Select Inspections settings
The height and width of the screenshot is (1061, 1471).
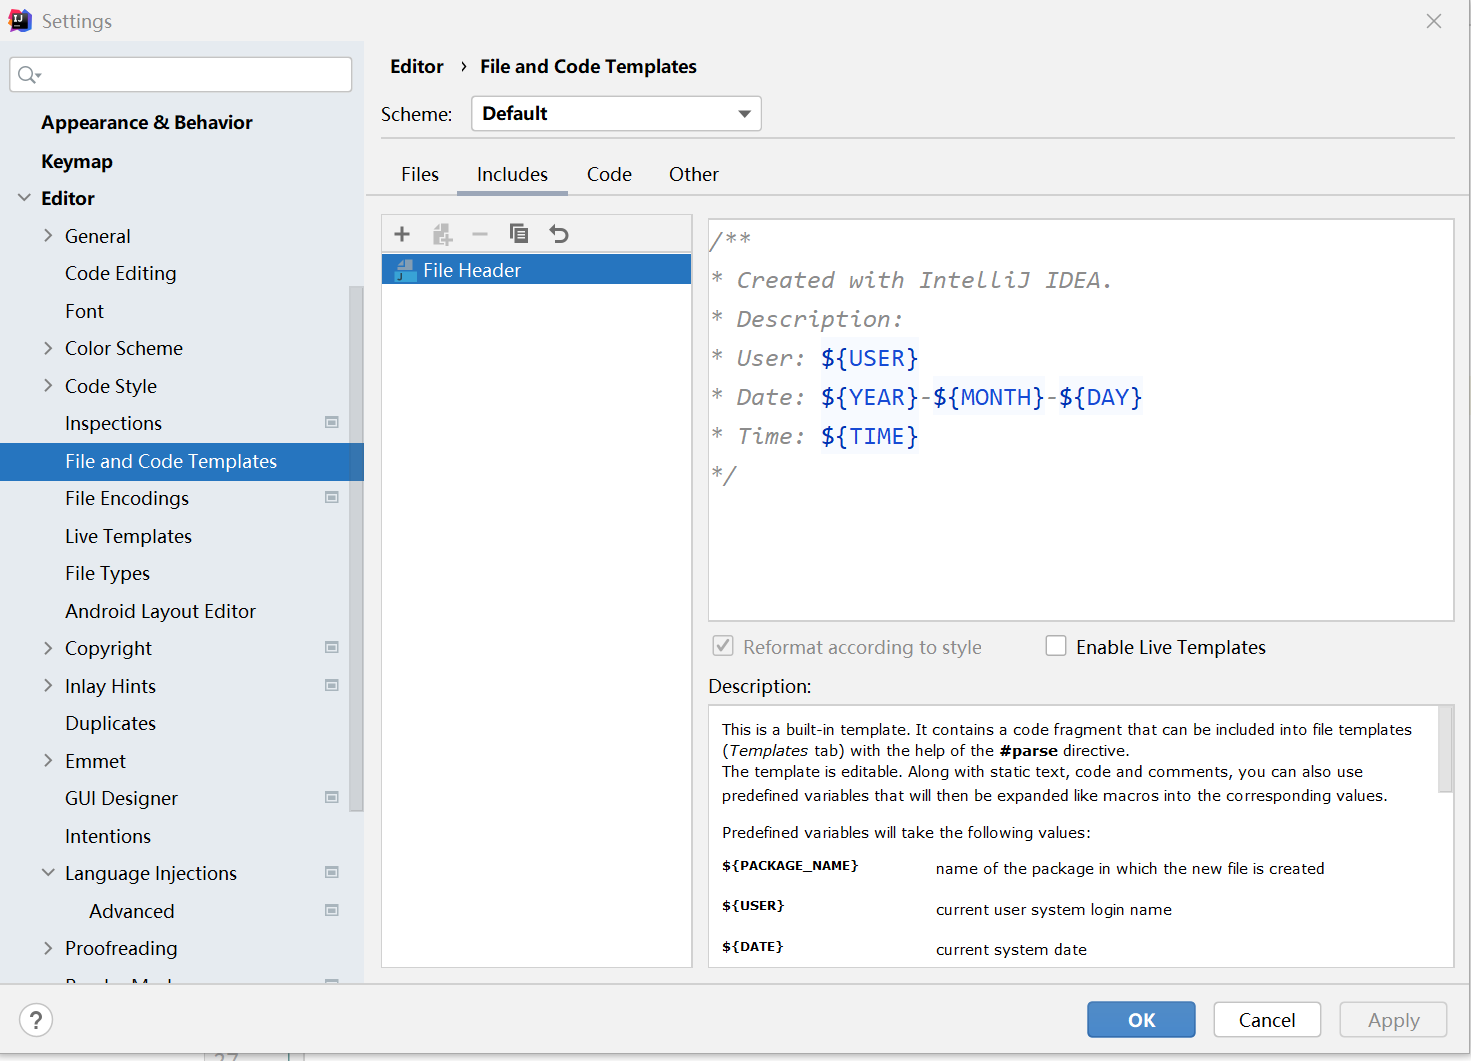point(114,423)
